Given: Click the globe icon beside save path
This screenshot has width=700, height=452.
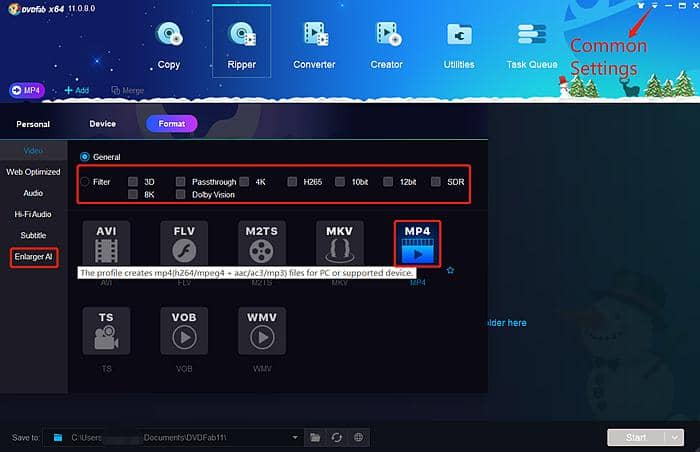Looking at the screenshot, I should [358, 437].
